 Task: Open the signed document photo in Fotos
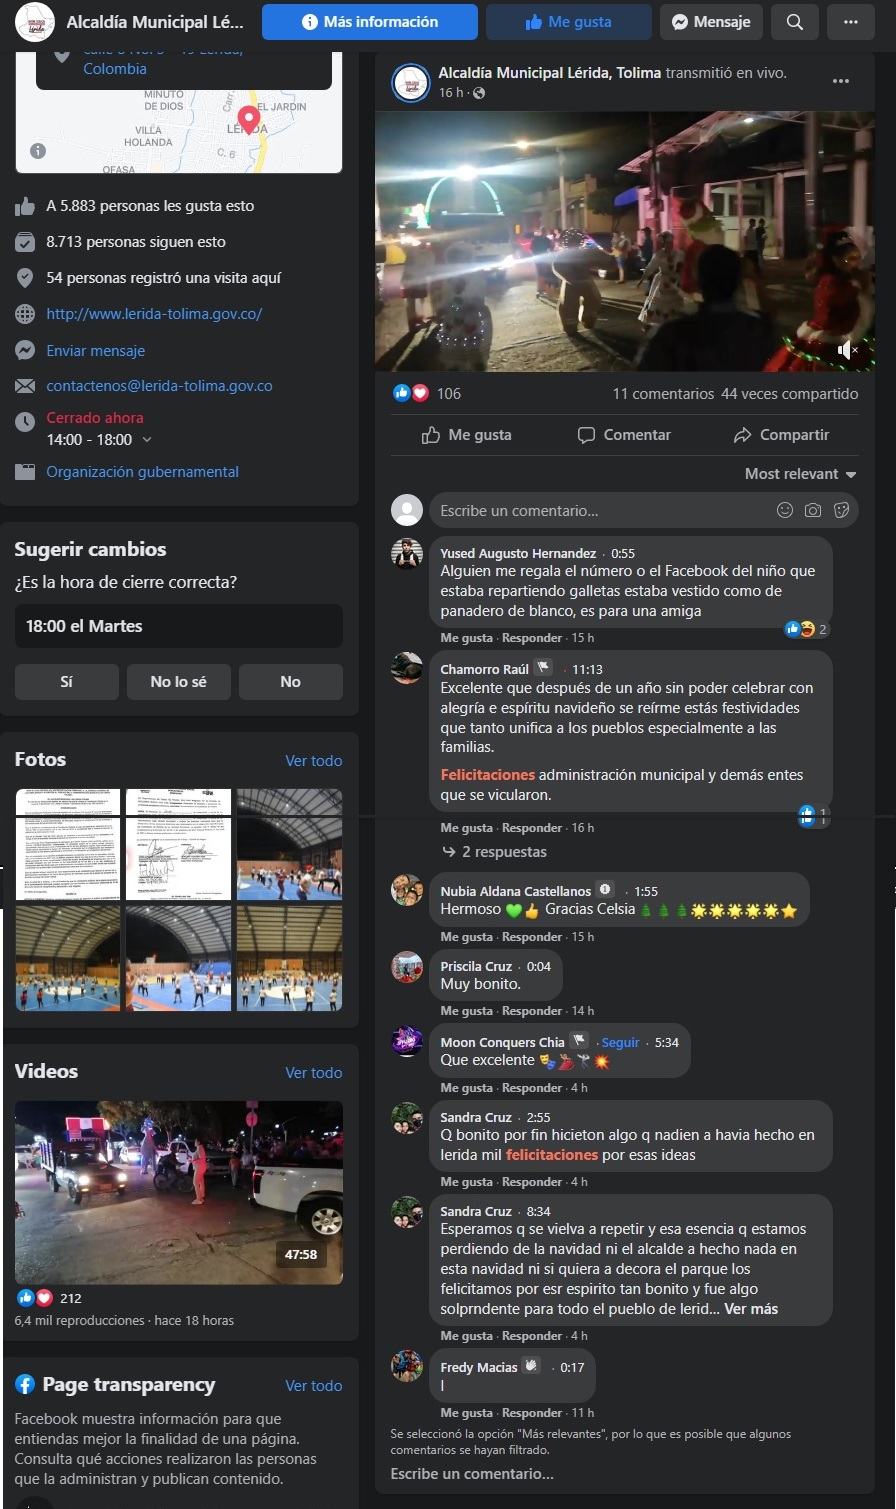(x=178, y=845)
